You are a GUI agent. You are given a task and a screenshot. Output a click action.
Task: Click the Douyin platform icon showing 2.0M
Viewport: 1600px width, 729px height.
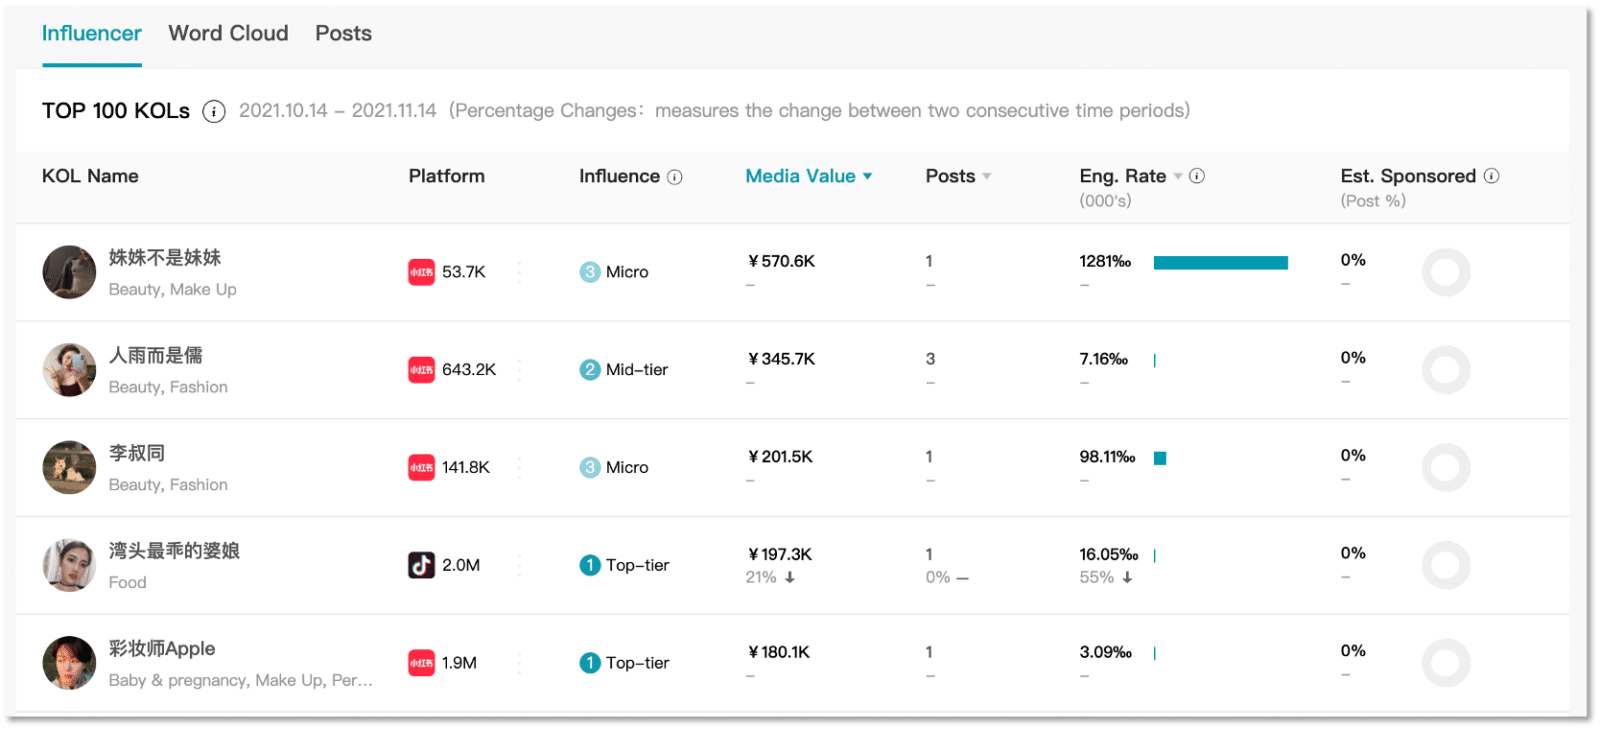click(421, 565)
